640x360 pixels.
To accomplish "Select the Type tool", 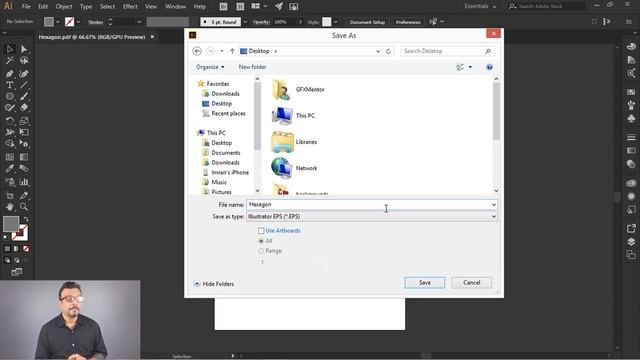I will click(x=10, y=85).
